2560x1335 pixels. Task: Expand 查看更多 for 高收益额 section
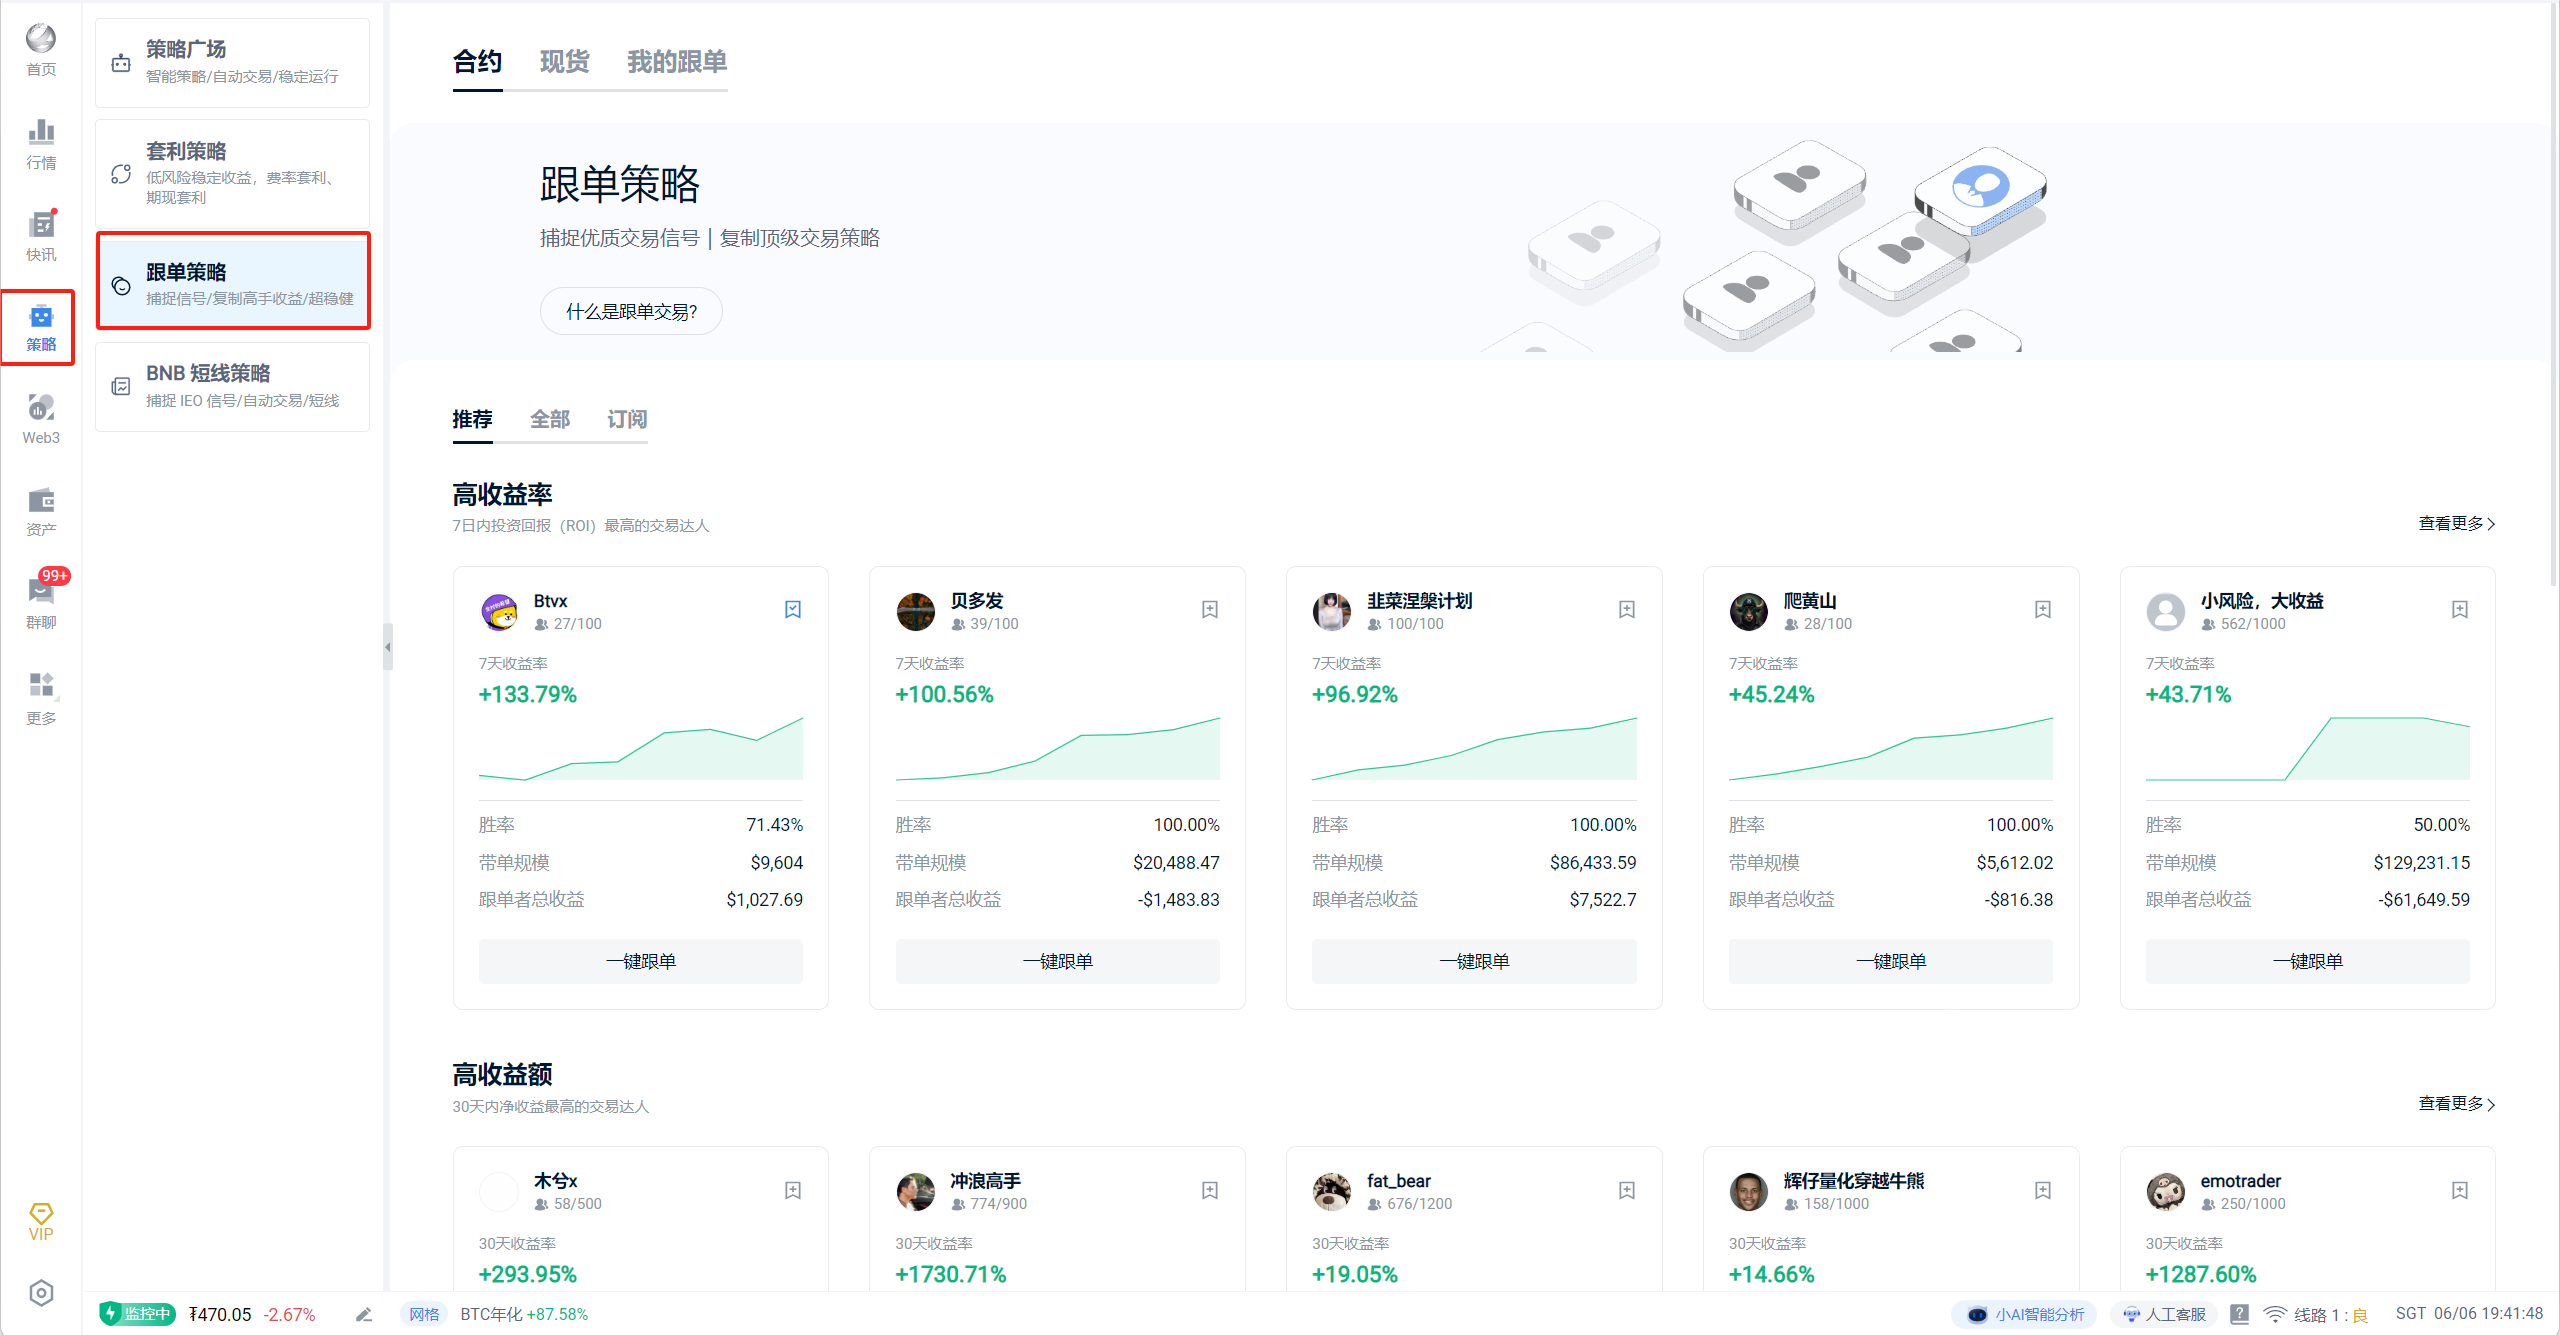click(2457, 1104)
